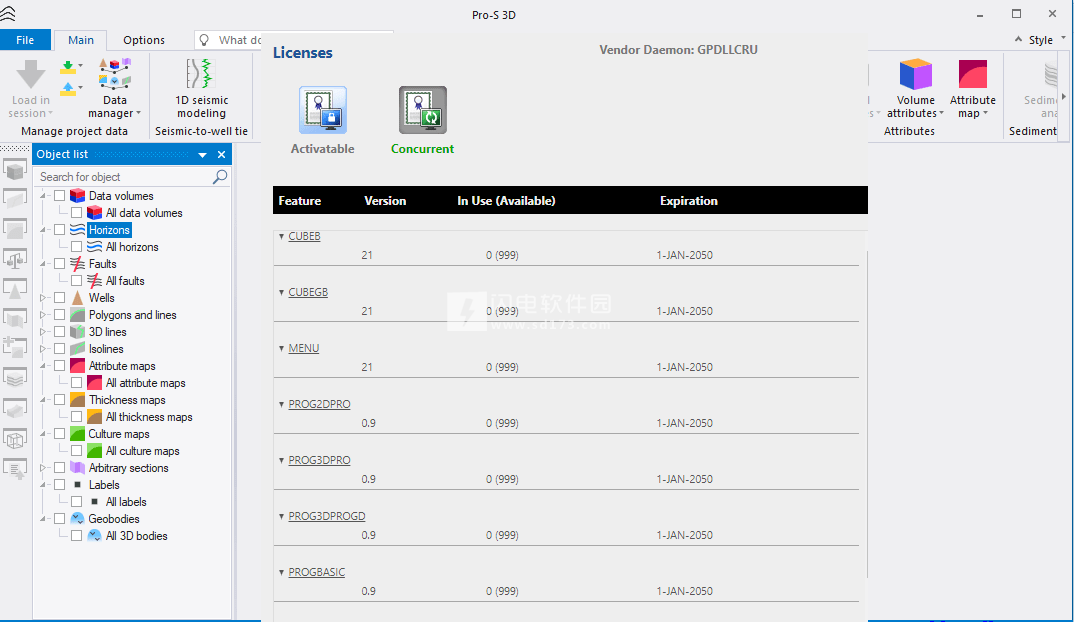This screenshot has width=1074, height=622.
Task: Expand the Wells tree node
Action: [42, 298]
